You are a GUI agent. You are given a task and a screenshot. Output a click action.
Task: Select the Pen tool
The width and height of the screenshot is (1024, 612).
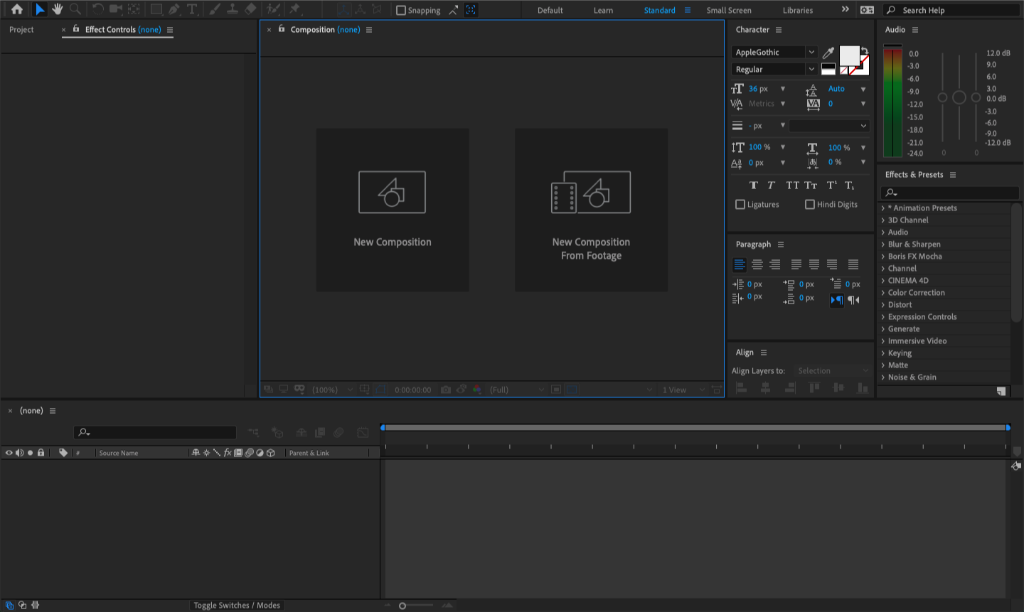pos(174,9)
